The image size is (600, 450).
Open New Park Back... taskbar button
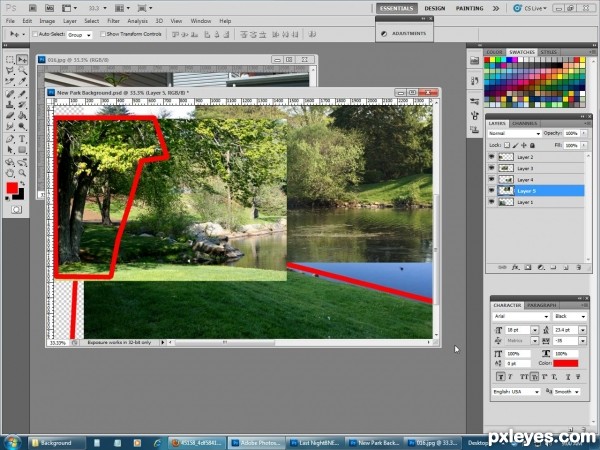(x=375, y=443)
